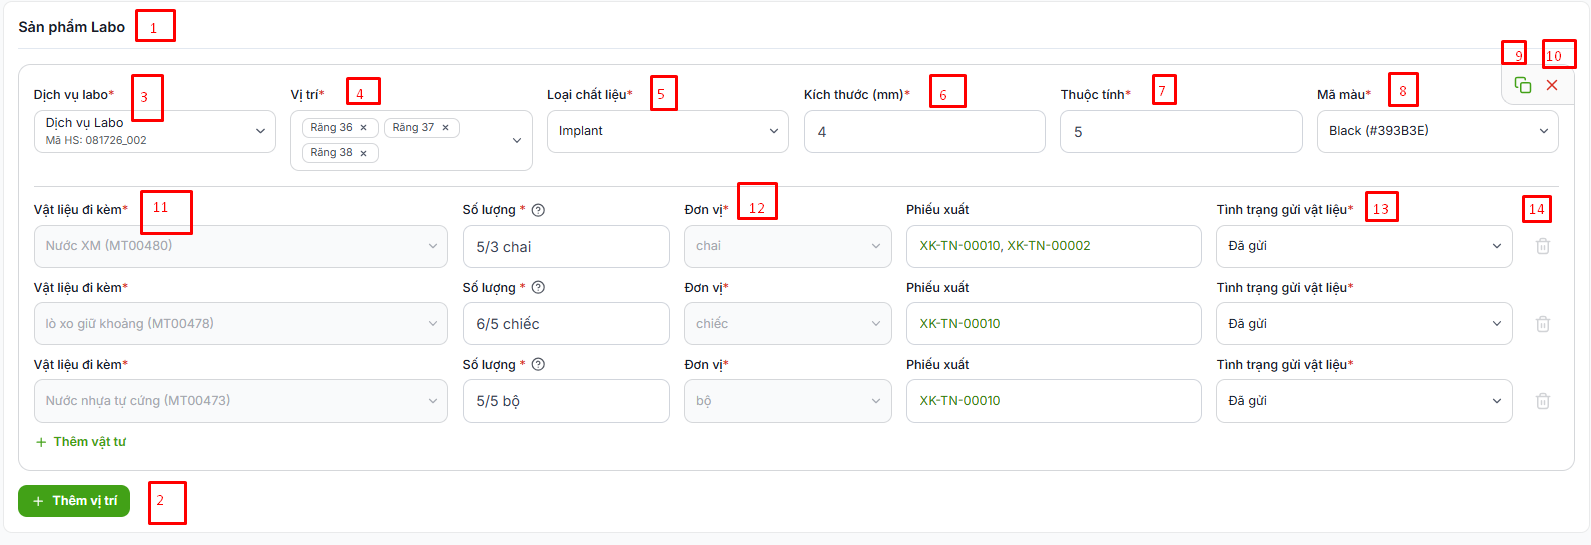
Task: Click the Thêm vật tư link
Action: pos(81,442)
